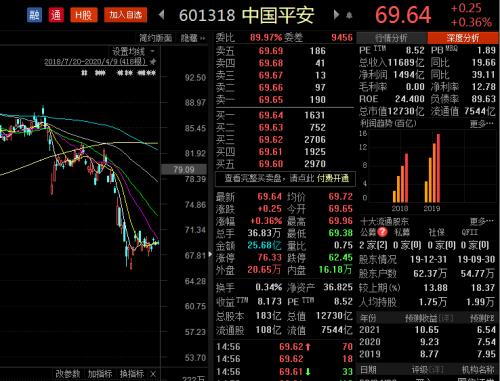Click 买四 price 69.61

[x=271, y=152]
